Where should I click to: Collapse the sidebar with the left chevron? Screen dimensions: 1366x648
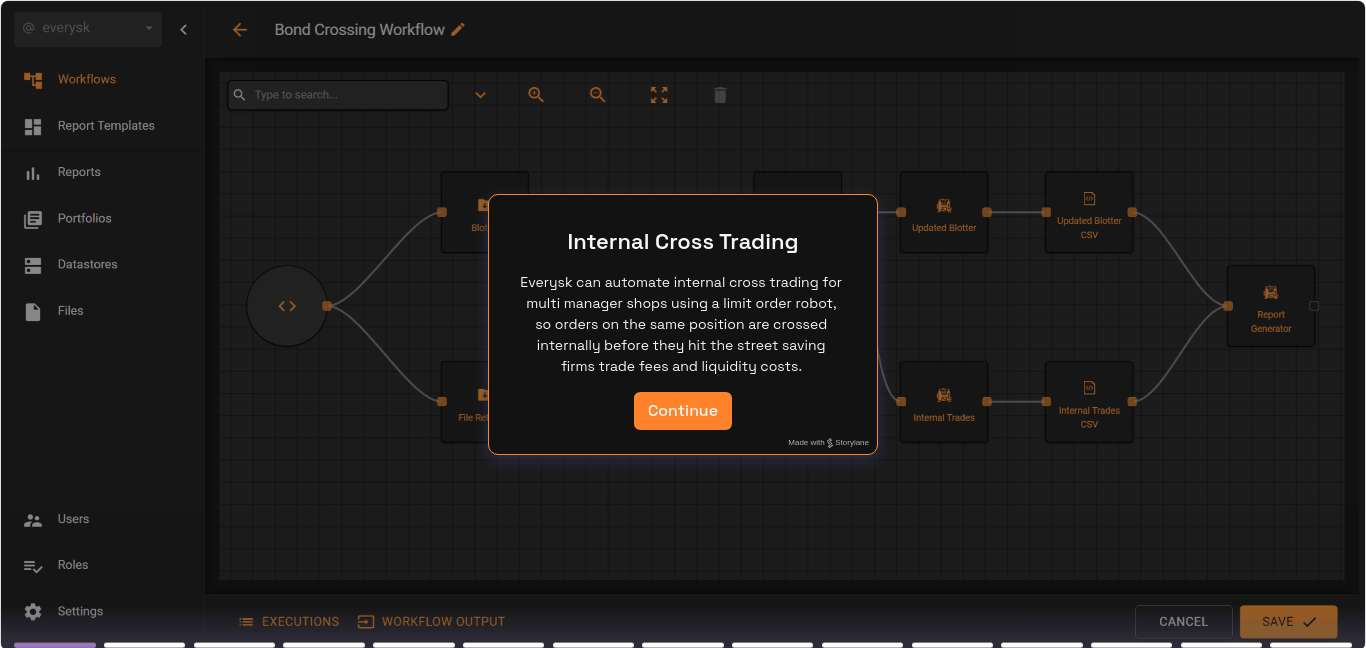click(x=183, y=29)
